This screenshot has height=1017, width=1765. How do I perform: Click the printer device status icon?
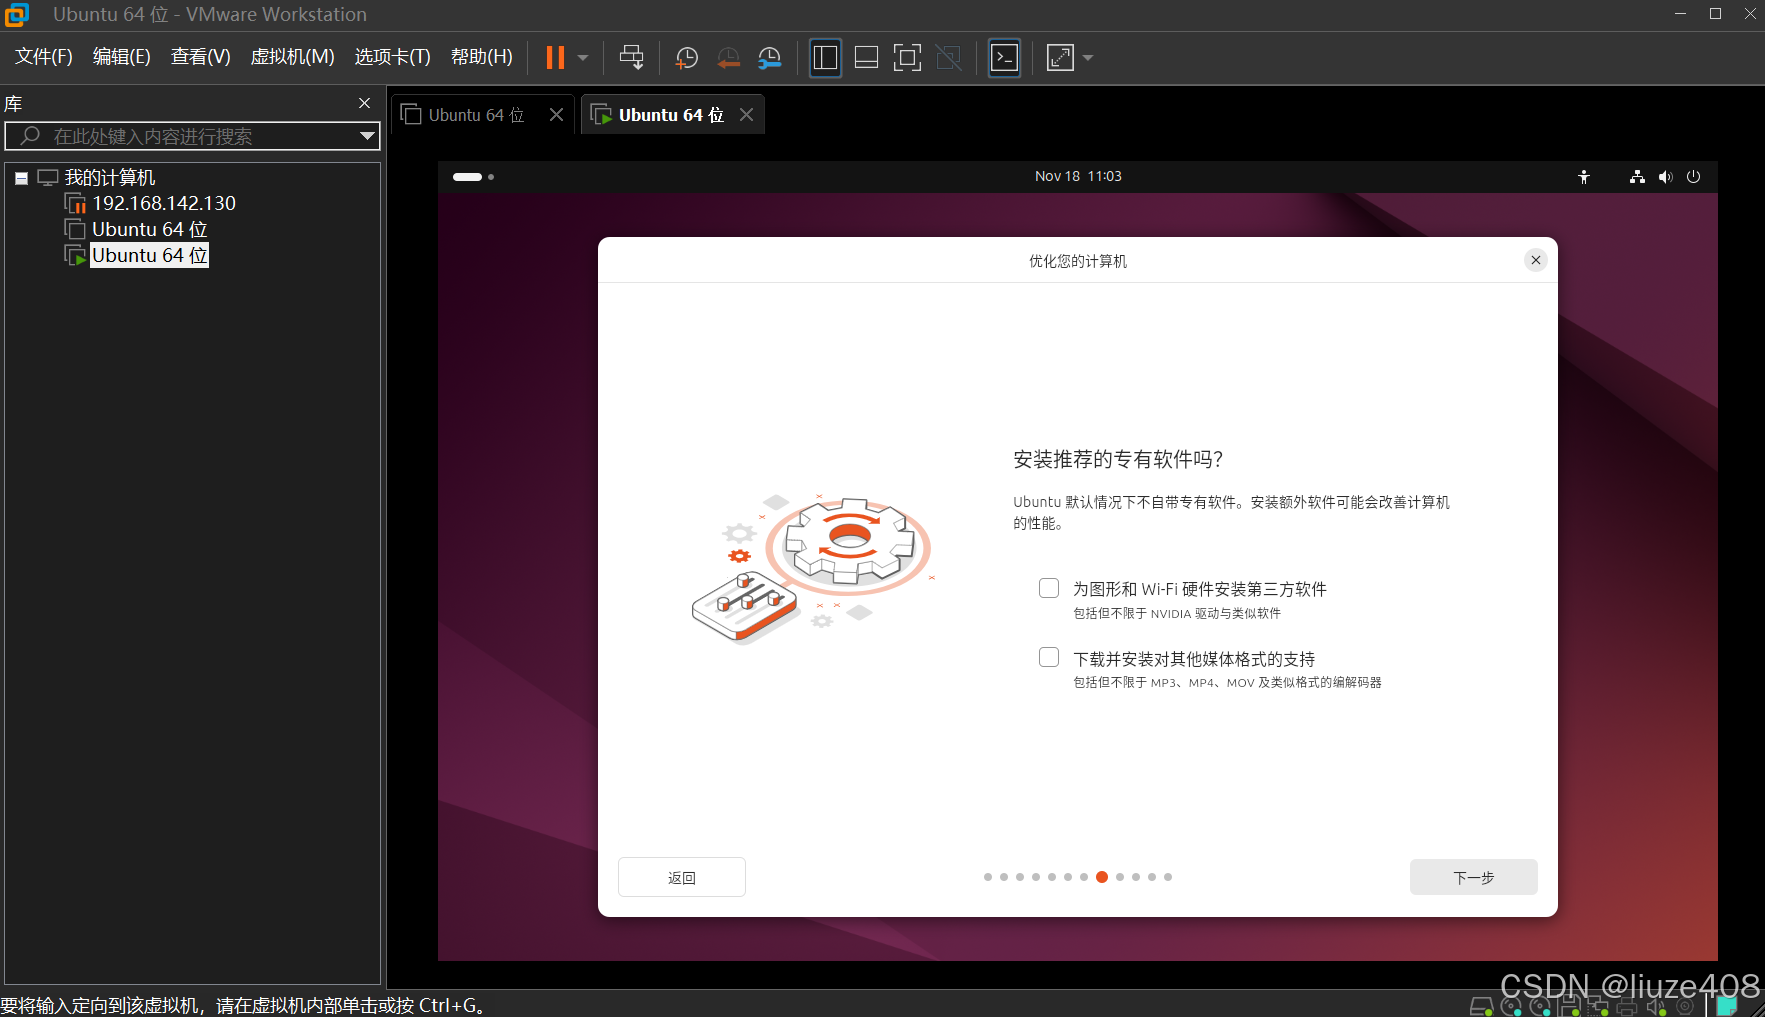pos(1627,1007)
